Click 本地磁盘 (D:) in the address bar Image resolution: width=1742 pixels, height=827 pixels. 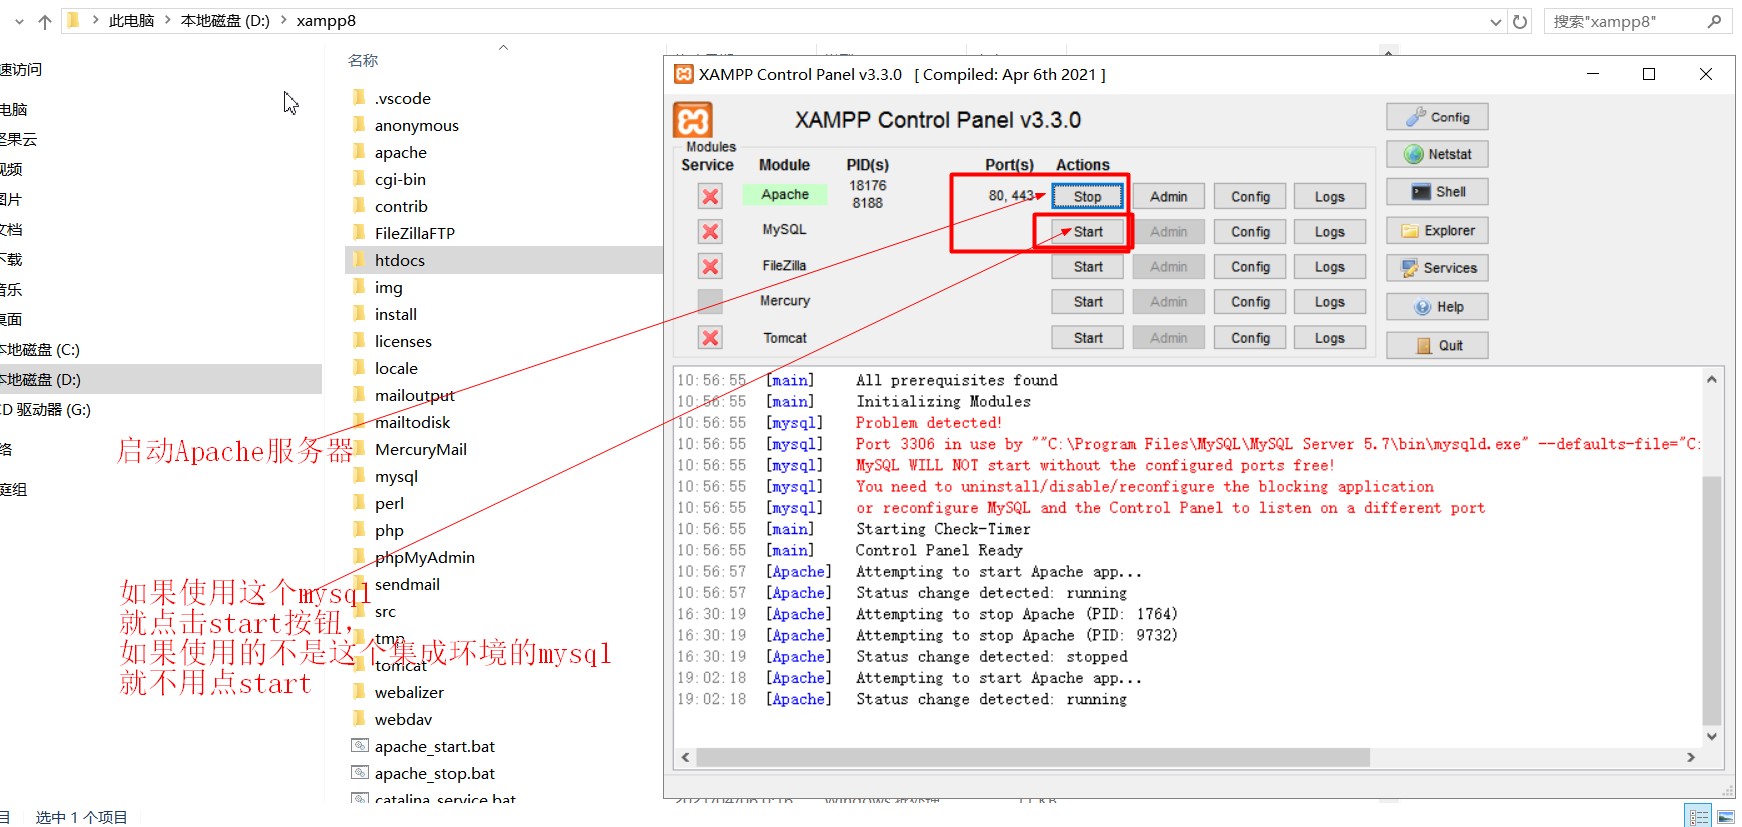tap(225, 21)
